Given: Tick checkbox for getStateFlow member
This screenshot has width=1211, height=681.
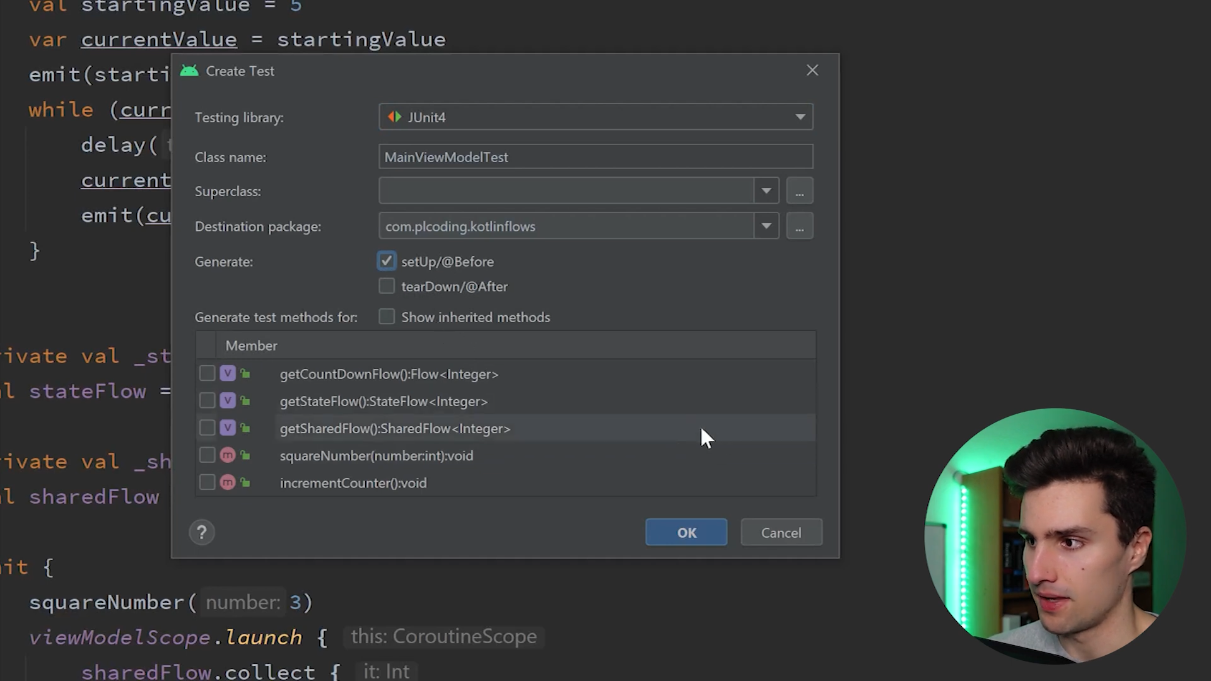Looking at the screenshot, I should coord(207,400).
